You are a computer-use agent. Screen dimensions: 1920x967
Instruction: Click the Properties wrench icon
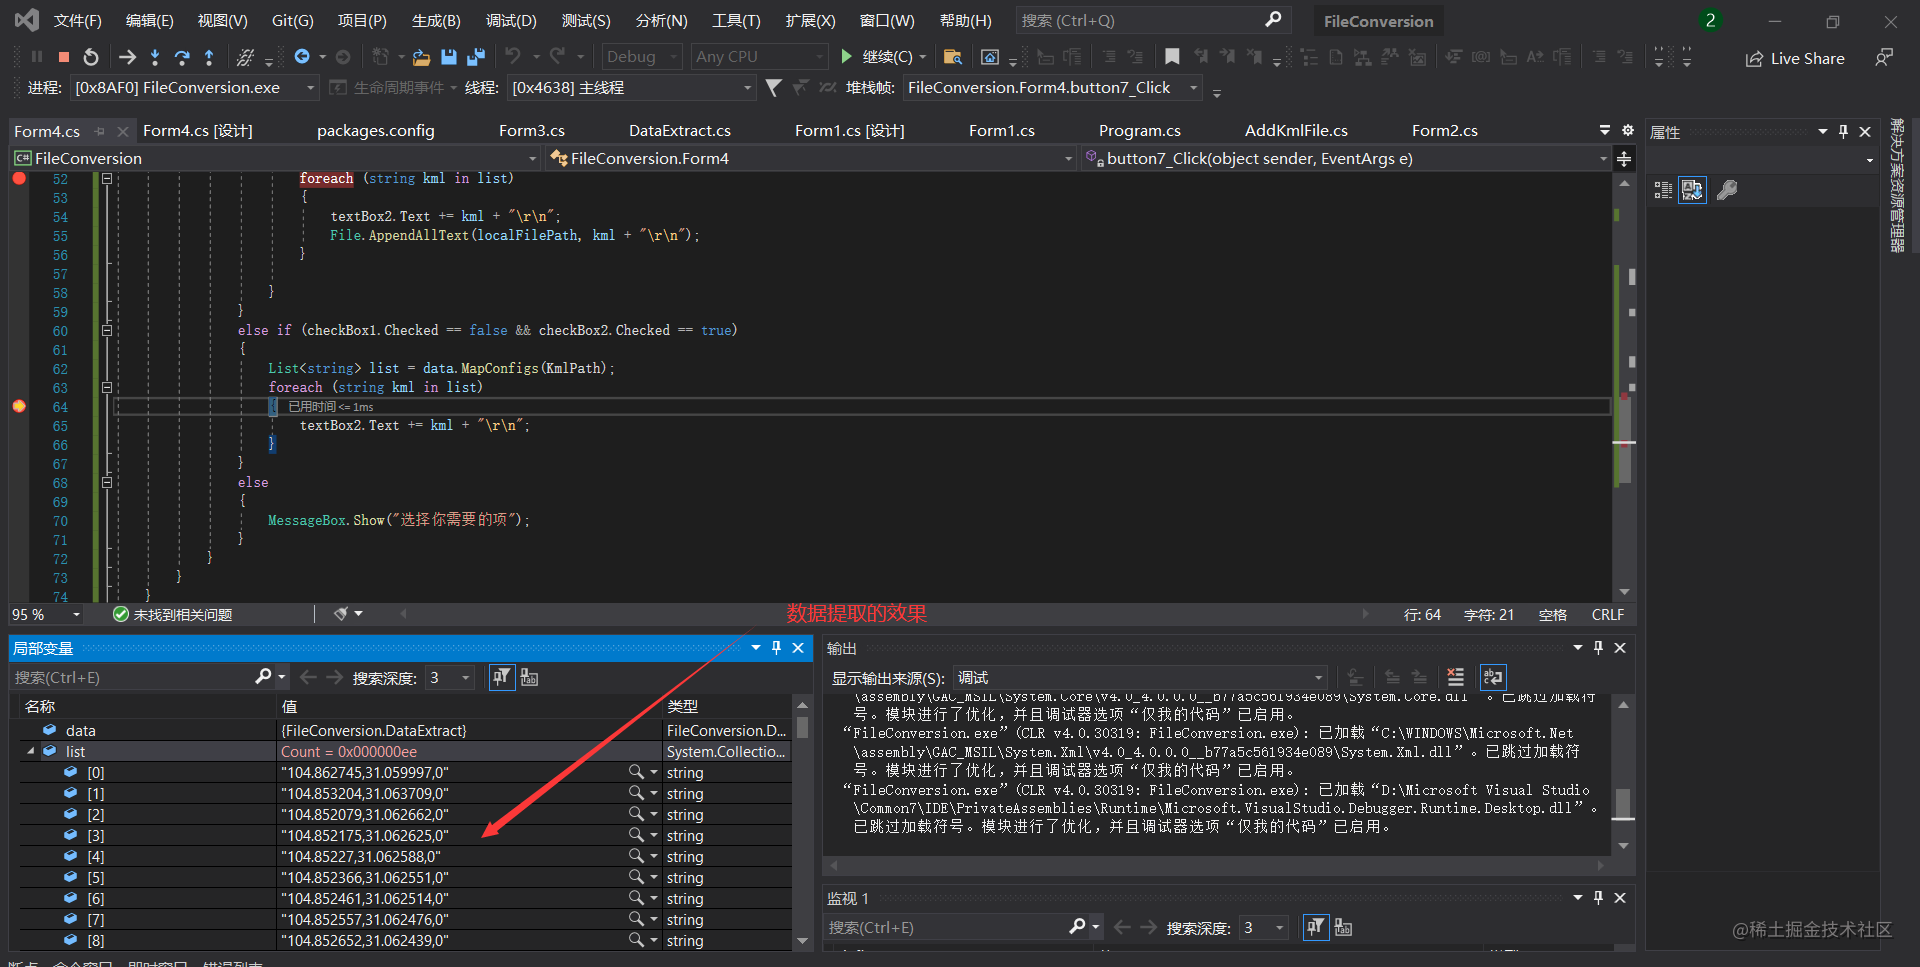coord(1727,190)
